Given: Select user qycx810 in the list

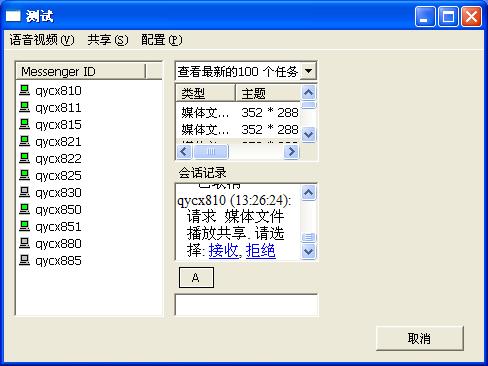Looking at the screenshot, I should pyautogui.click(x=58, y=91).
